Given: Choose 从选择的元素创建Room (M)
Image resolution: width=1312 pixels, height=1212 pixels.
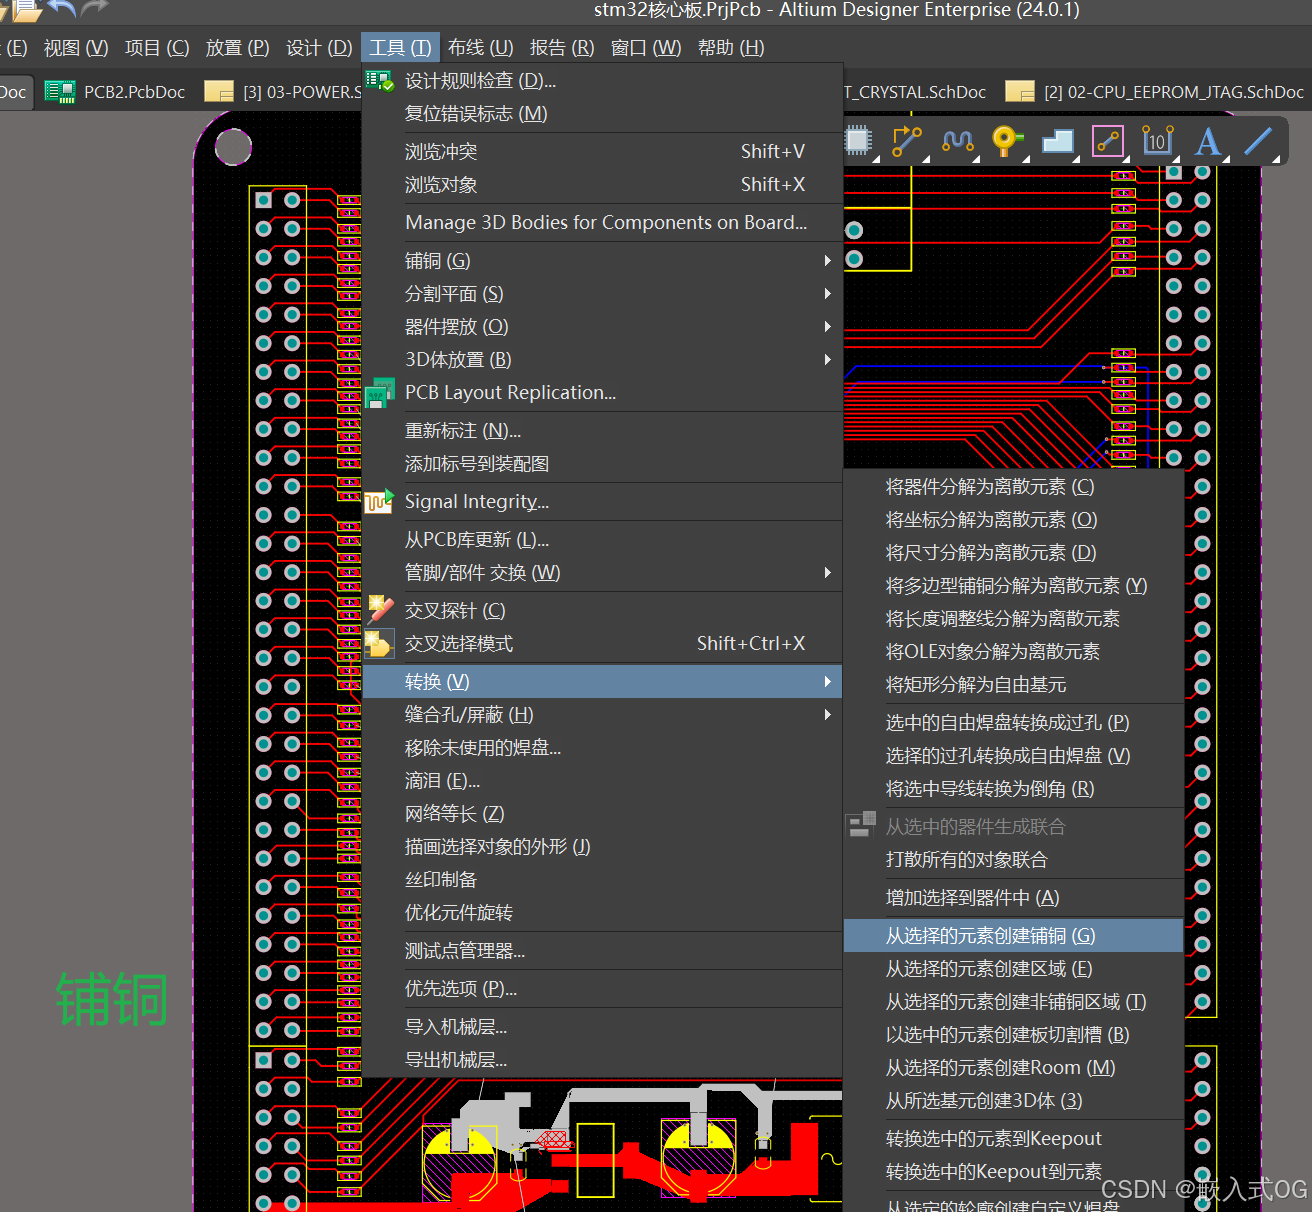Looking at the screenshot, I should [1014, 1067].
